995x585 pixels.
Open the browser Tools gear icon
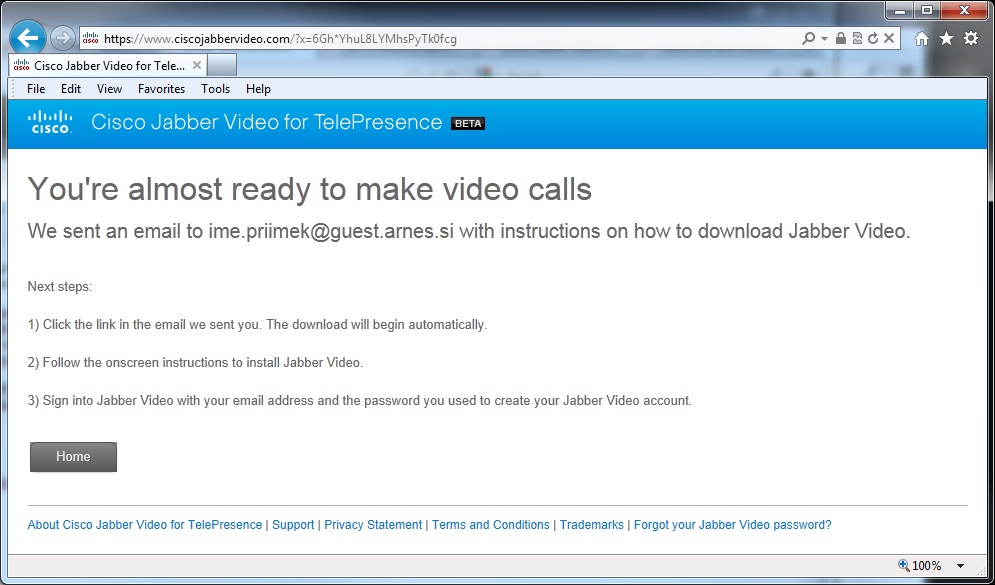pyautogui.click(x=971, y=38)
